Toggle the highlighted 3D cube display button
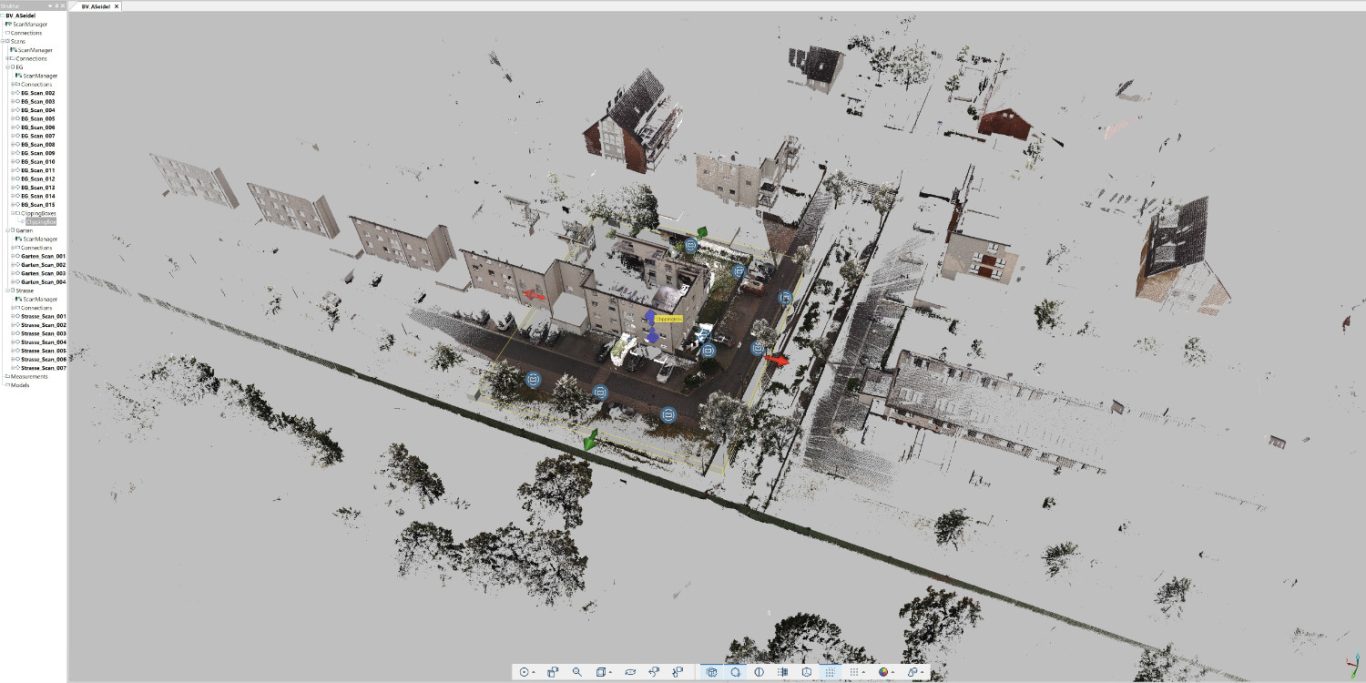 tap(711, 673)
